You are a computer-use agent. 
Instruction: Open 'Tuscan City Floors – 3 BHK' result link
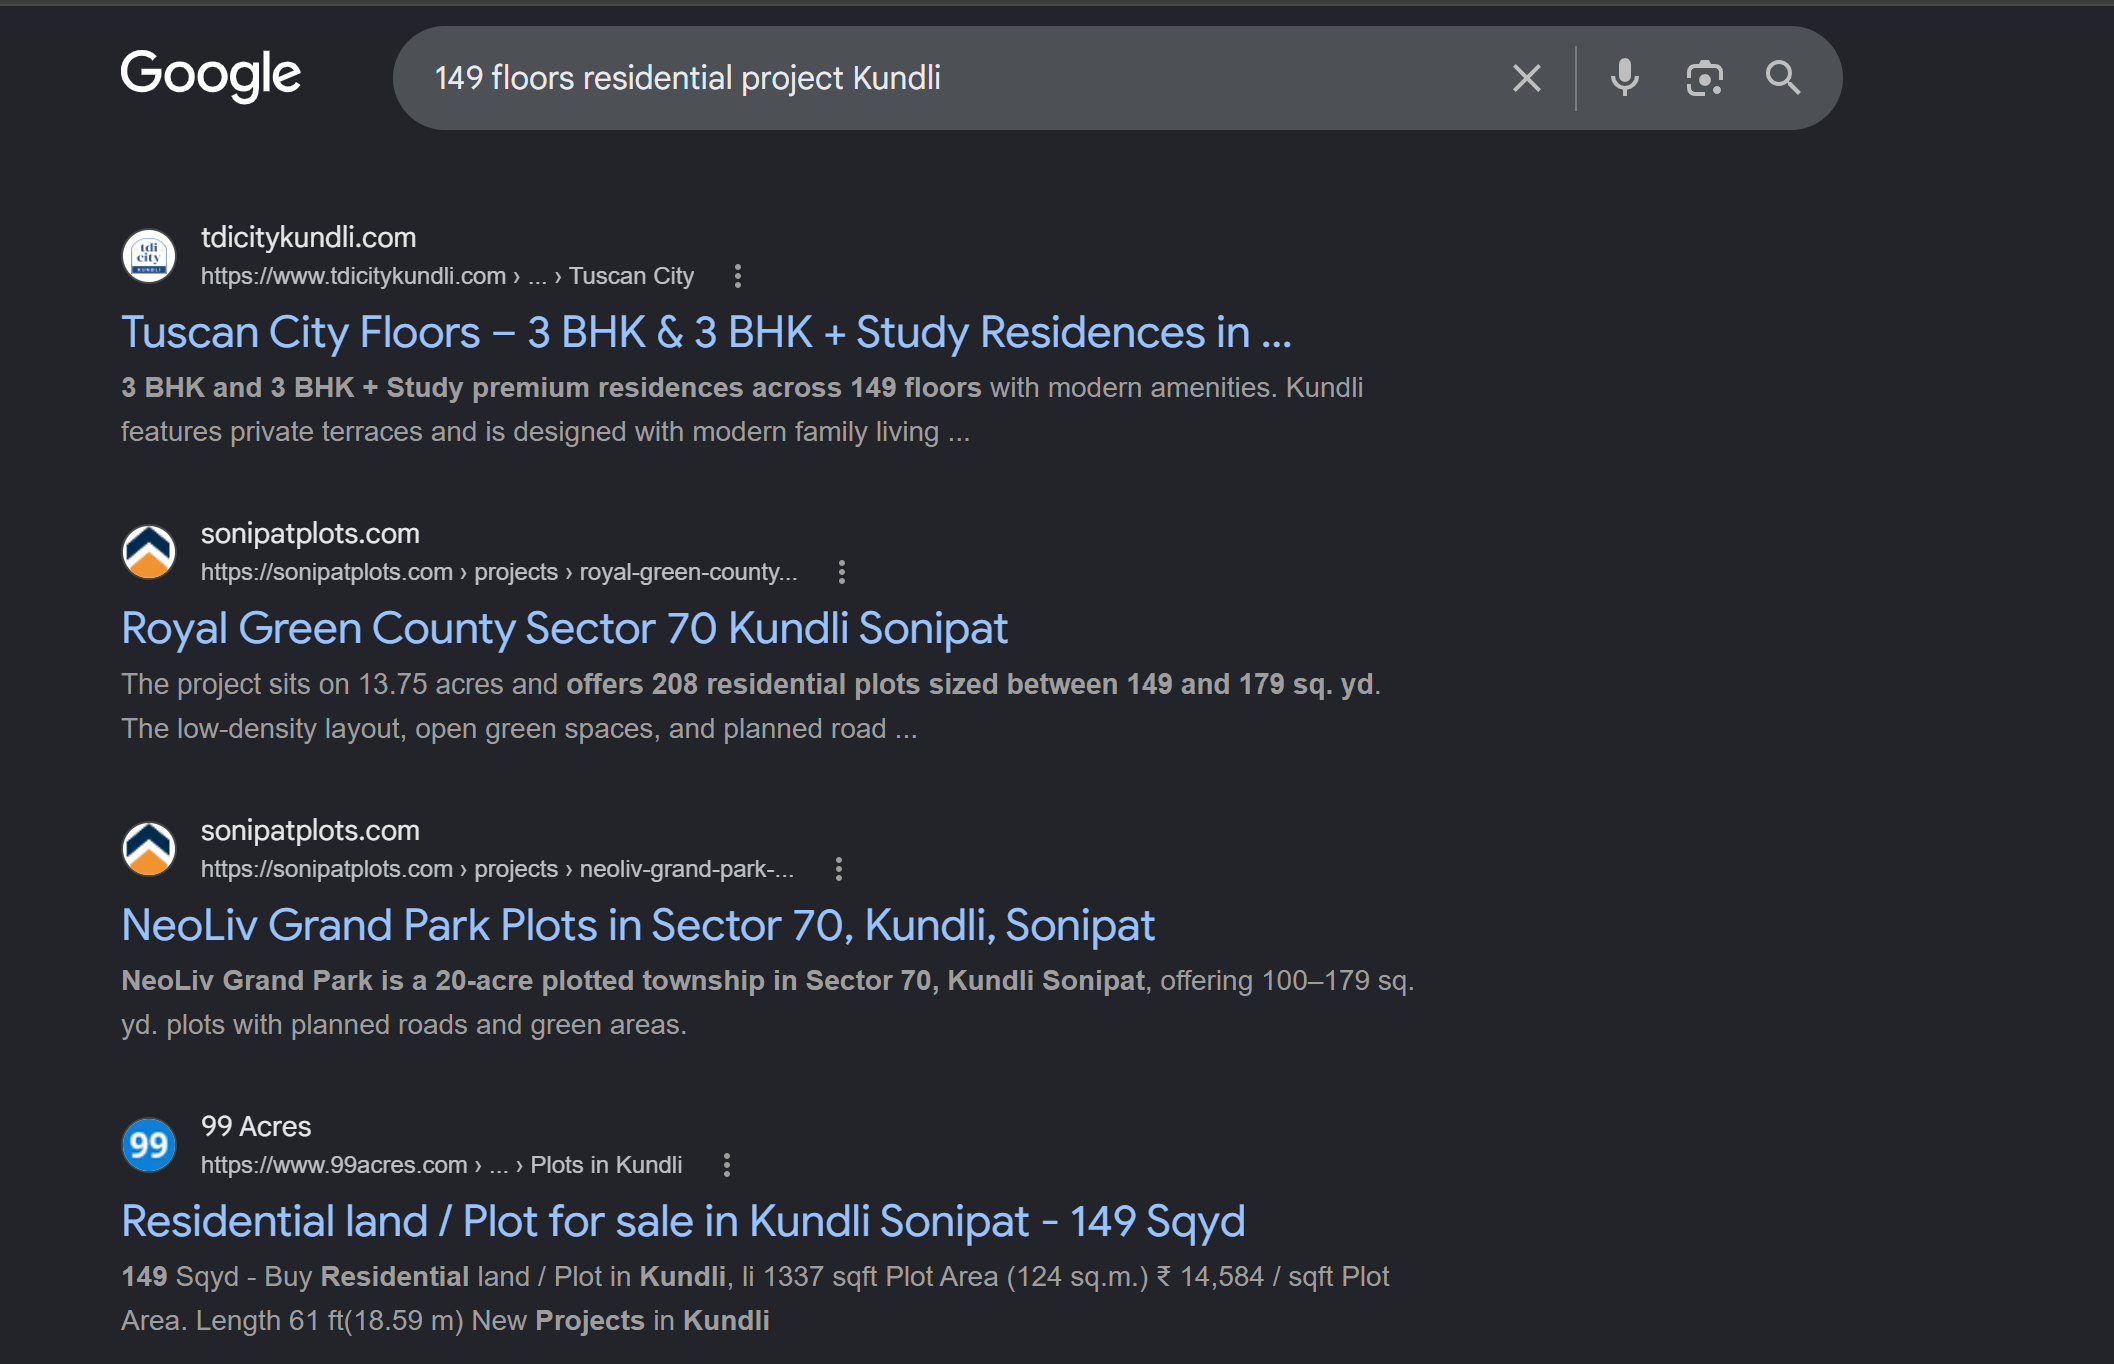pyautogui.click(x=706, y=333)
